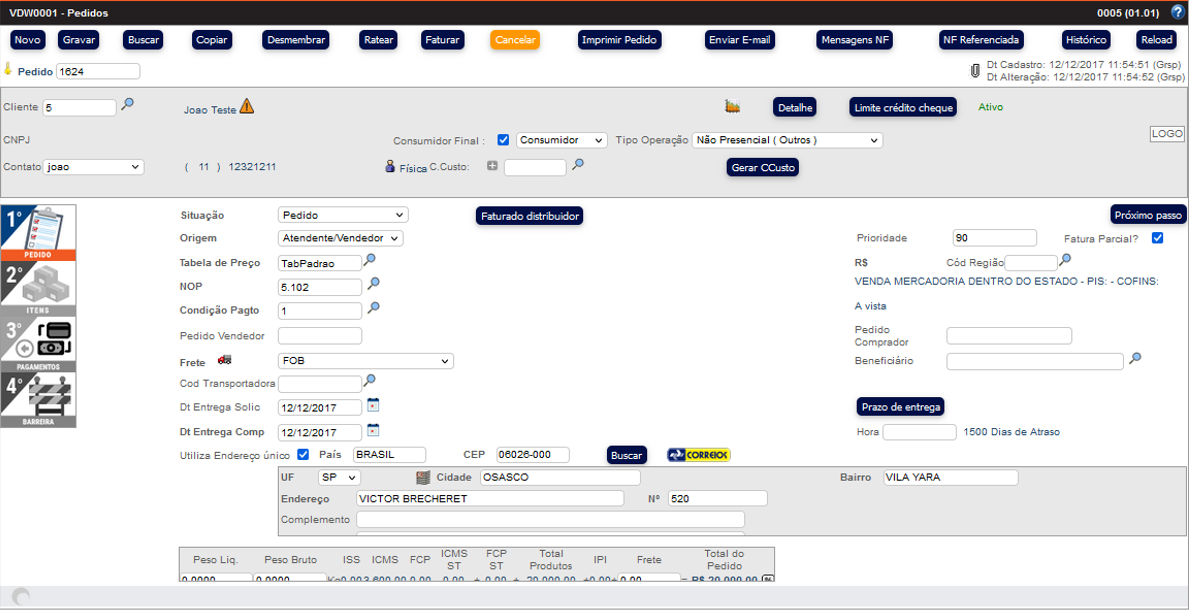Click the plus icon beside C.Custo
Viewport: 1194px width, 614px height.
492,166
